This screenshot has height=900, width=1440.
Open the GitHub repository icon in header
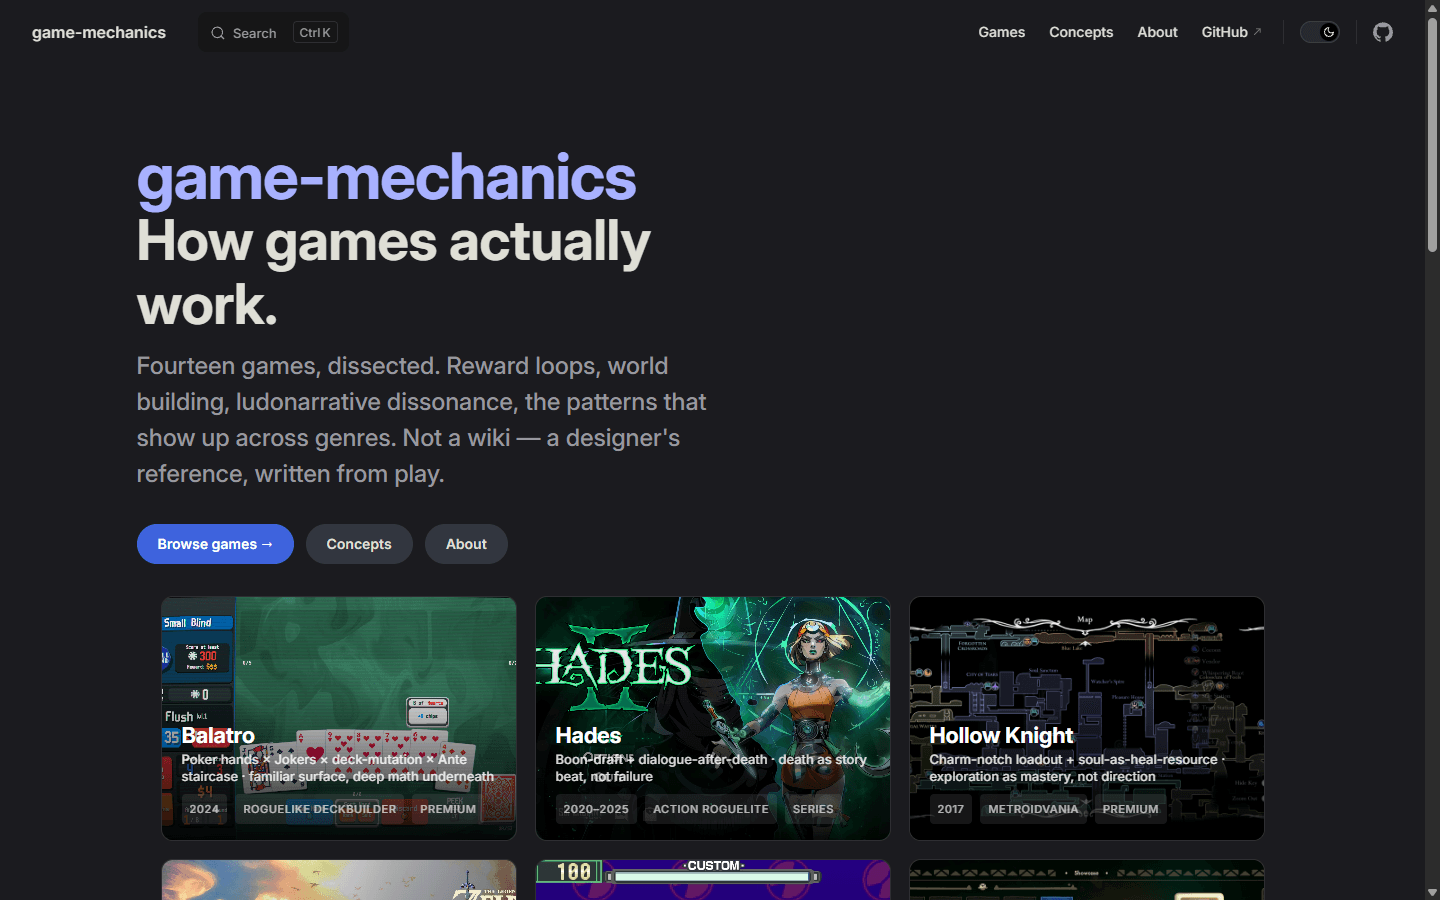[1383, 32]
